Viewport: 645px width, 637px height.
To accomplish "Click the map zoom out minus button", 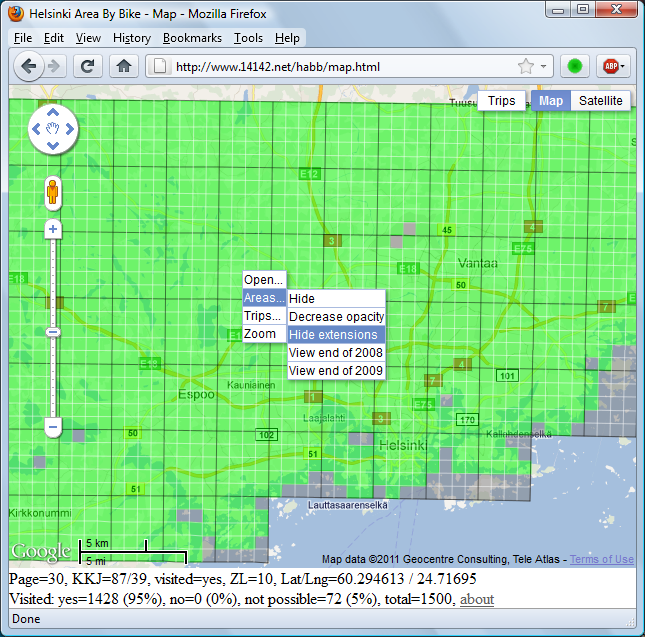I will 53,428.
